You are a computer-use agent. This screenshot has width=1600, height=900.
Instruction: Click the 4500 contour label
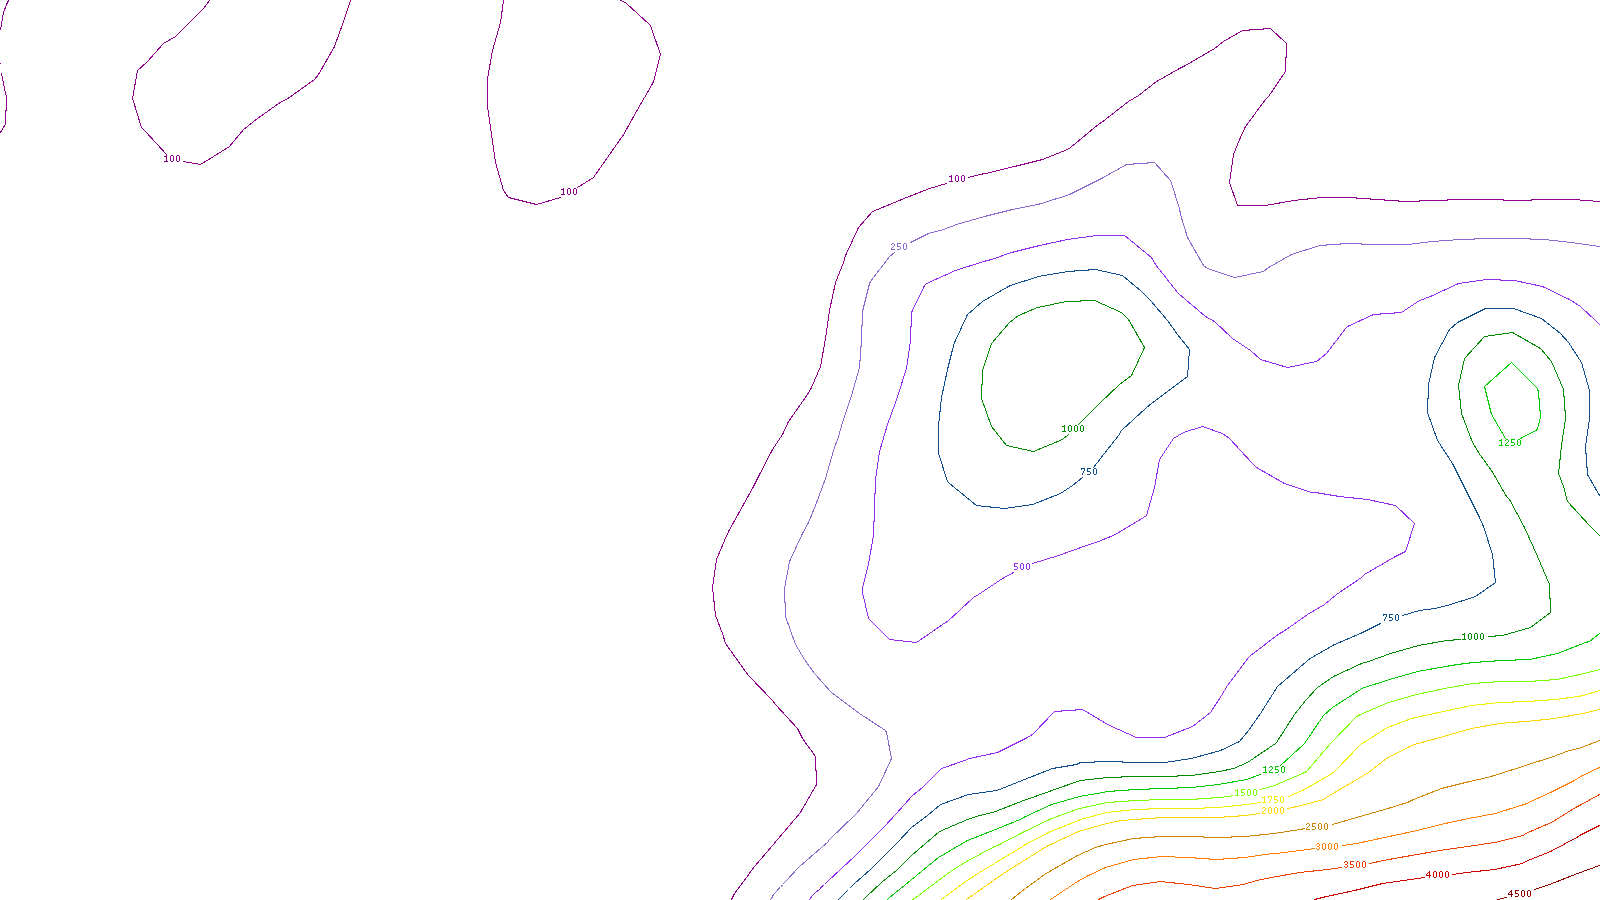1519,894
